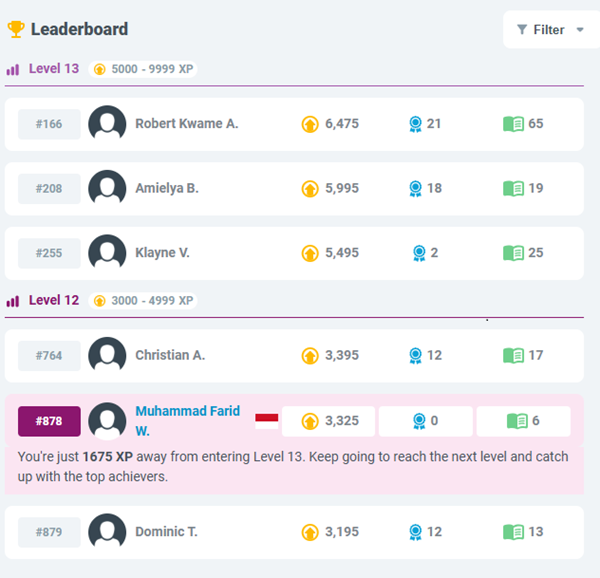This screenshot has height=578, width=600.
Task: Select the name Dominic T.
Action: (166, 532)
